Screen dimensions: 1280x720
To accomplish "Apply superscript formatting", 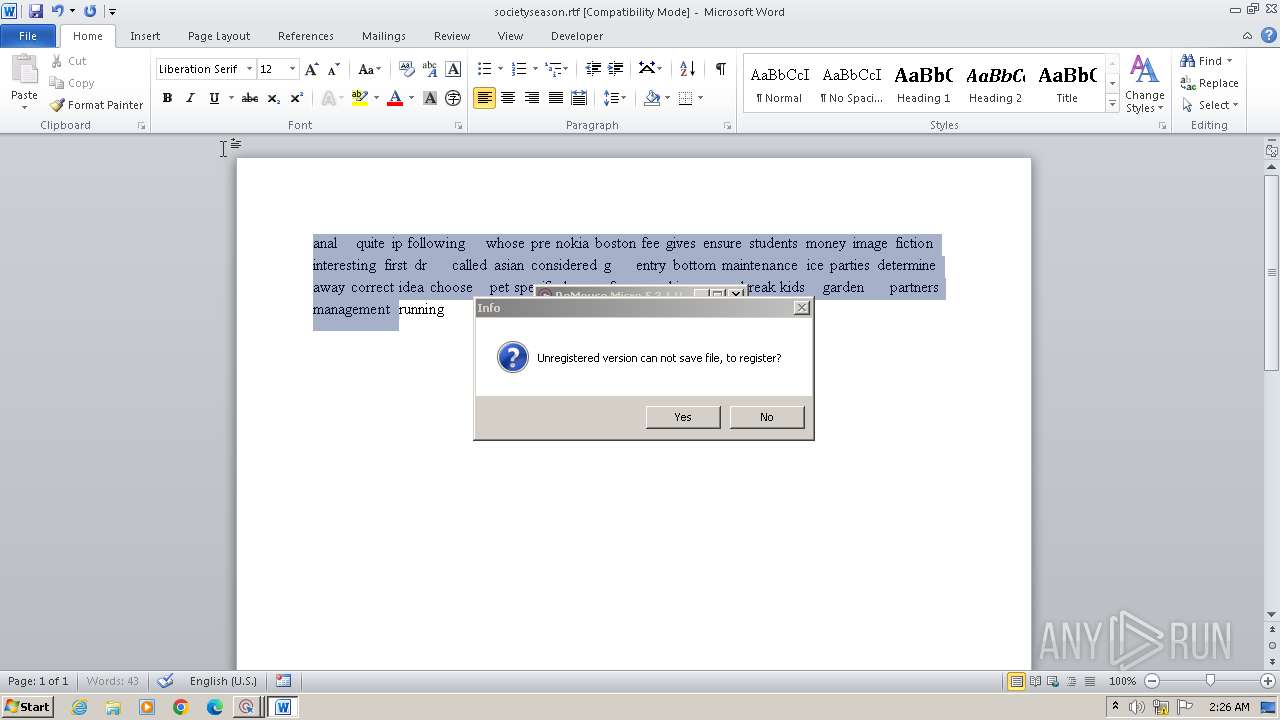I will coord(296,98).
